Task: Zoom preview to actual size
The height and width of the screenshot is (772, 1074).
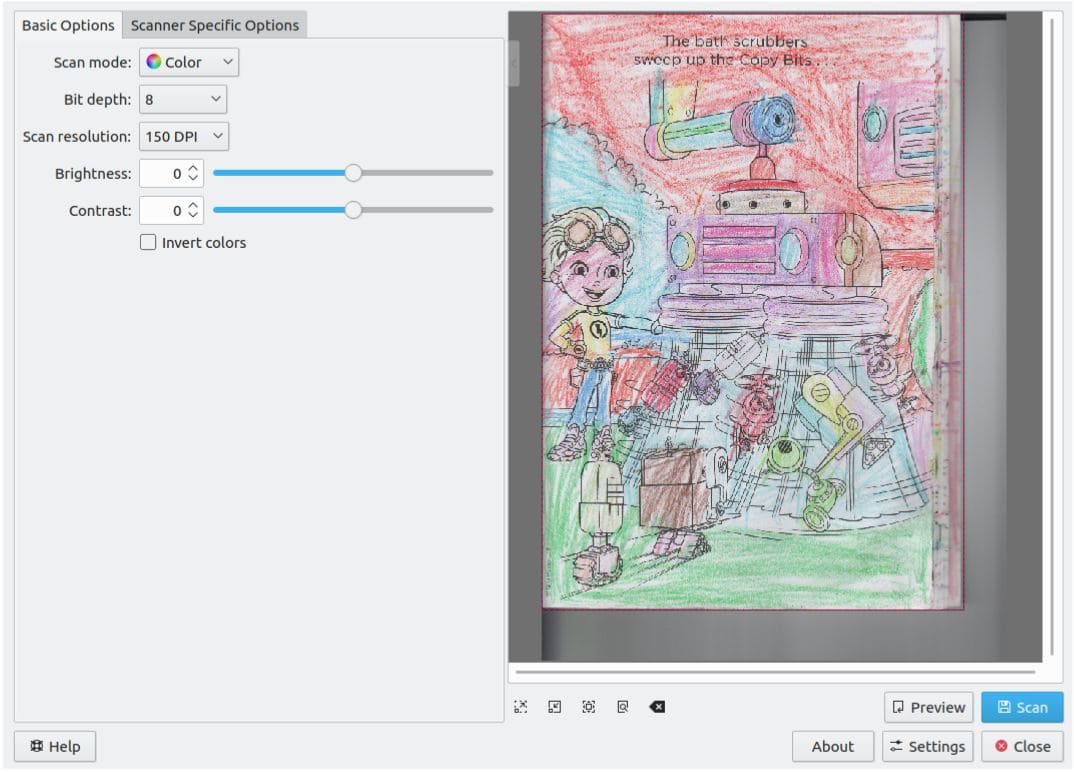Action: [554, 706]
